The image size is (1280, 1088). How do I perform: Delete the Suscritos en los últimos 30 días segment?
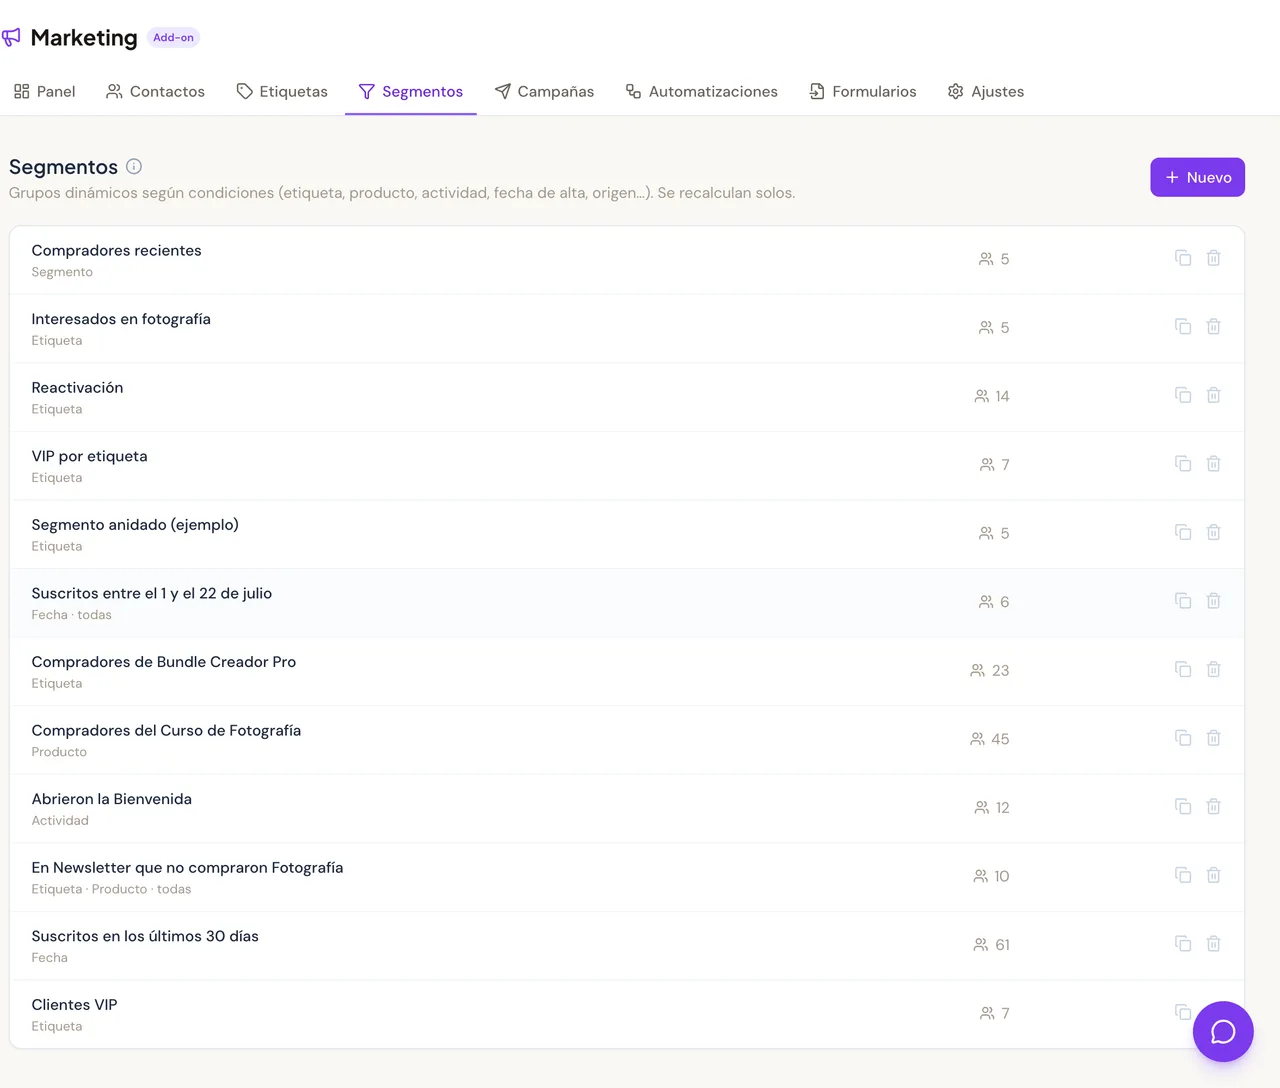point(1213,943)
